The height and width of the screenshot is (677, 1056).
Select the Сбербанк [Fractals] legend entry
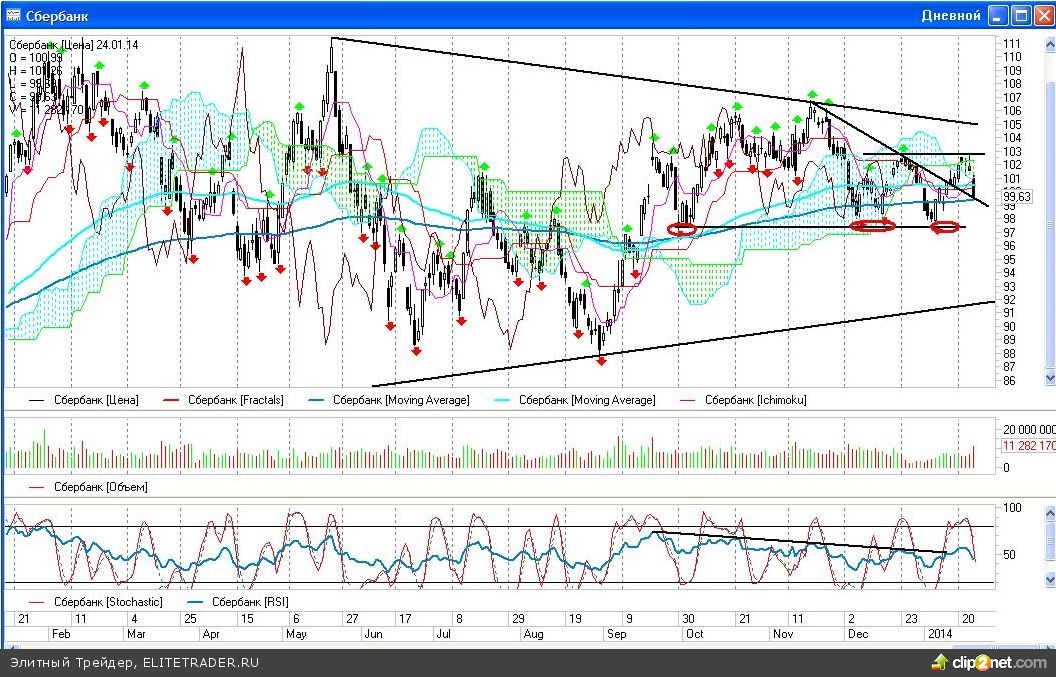(223, 400)
